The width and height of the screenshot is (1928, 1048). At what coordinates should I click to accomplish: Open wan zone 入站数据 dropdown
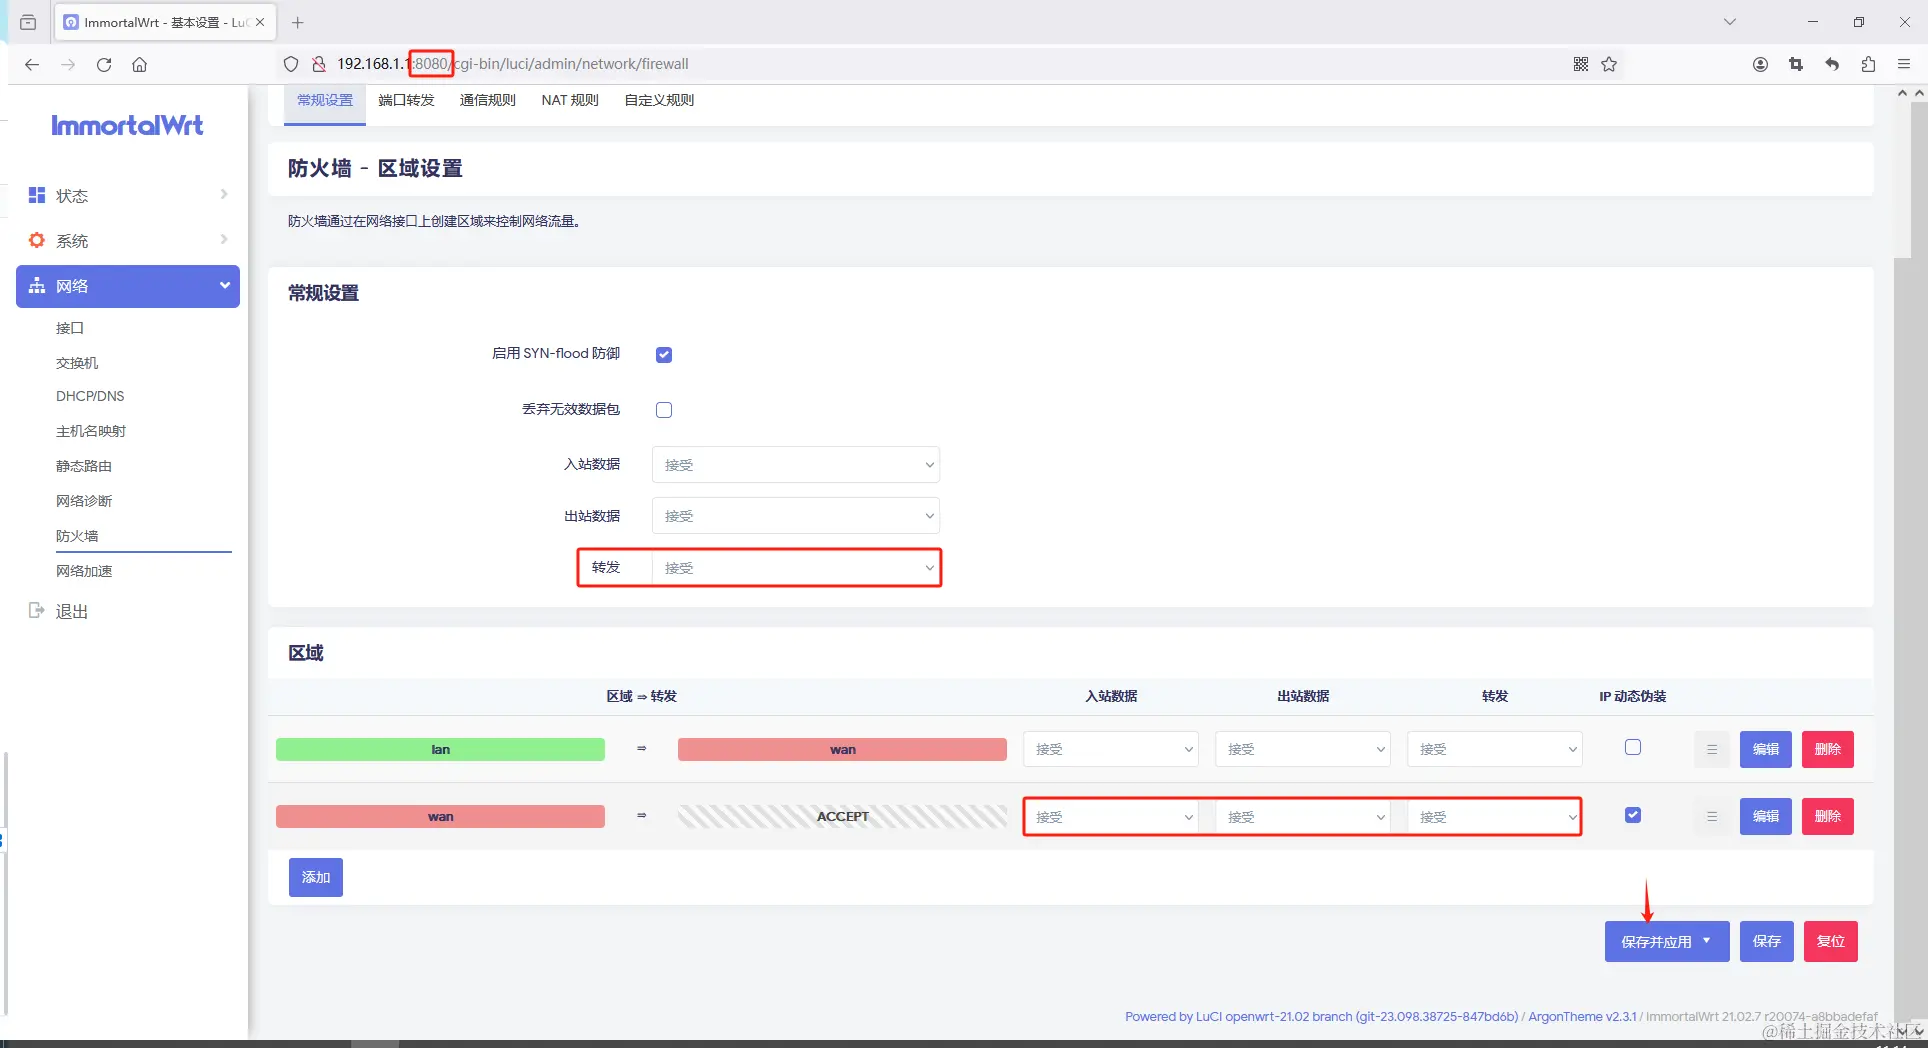point(1111,817)
